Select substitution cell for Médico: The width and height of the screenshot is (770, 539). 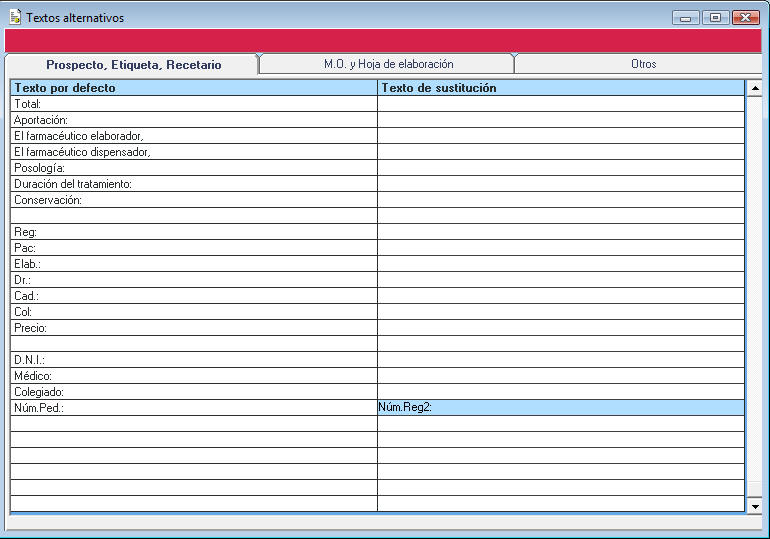click(560, 376)
